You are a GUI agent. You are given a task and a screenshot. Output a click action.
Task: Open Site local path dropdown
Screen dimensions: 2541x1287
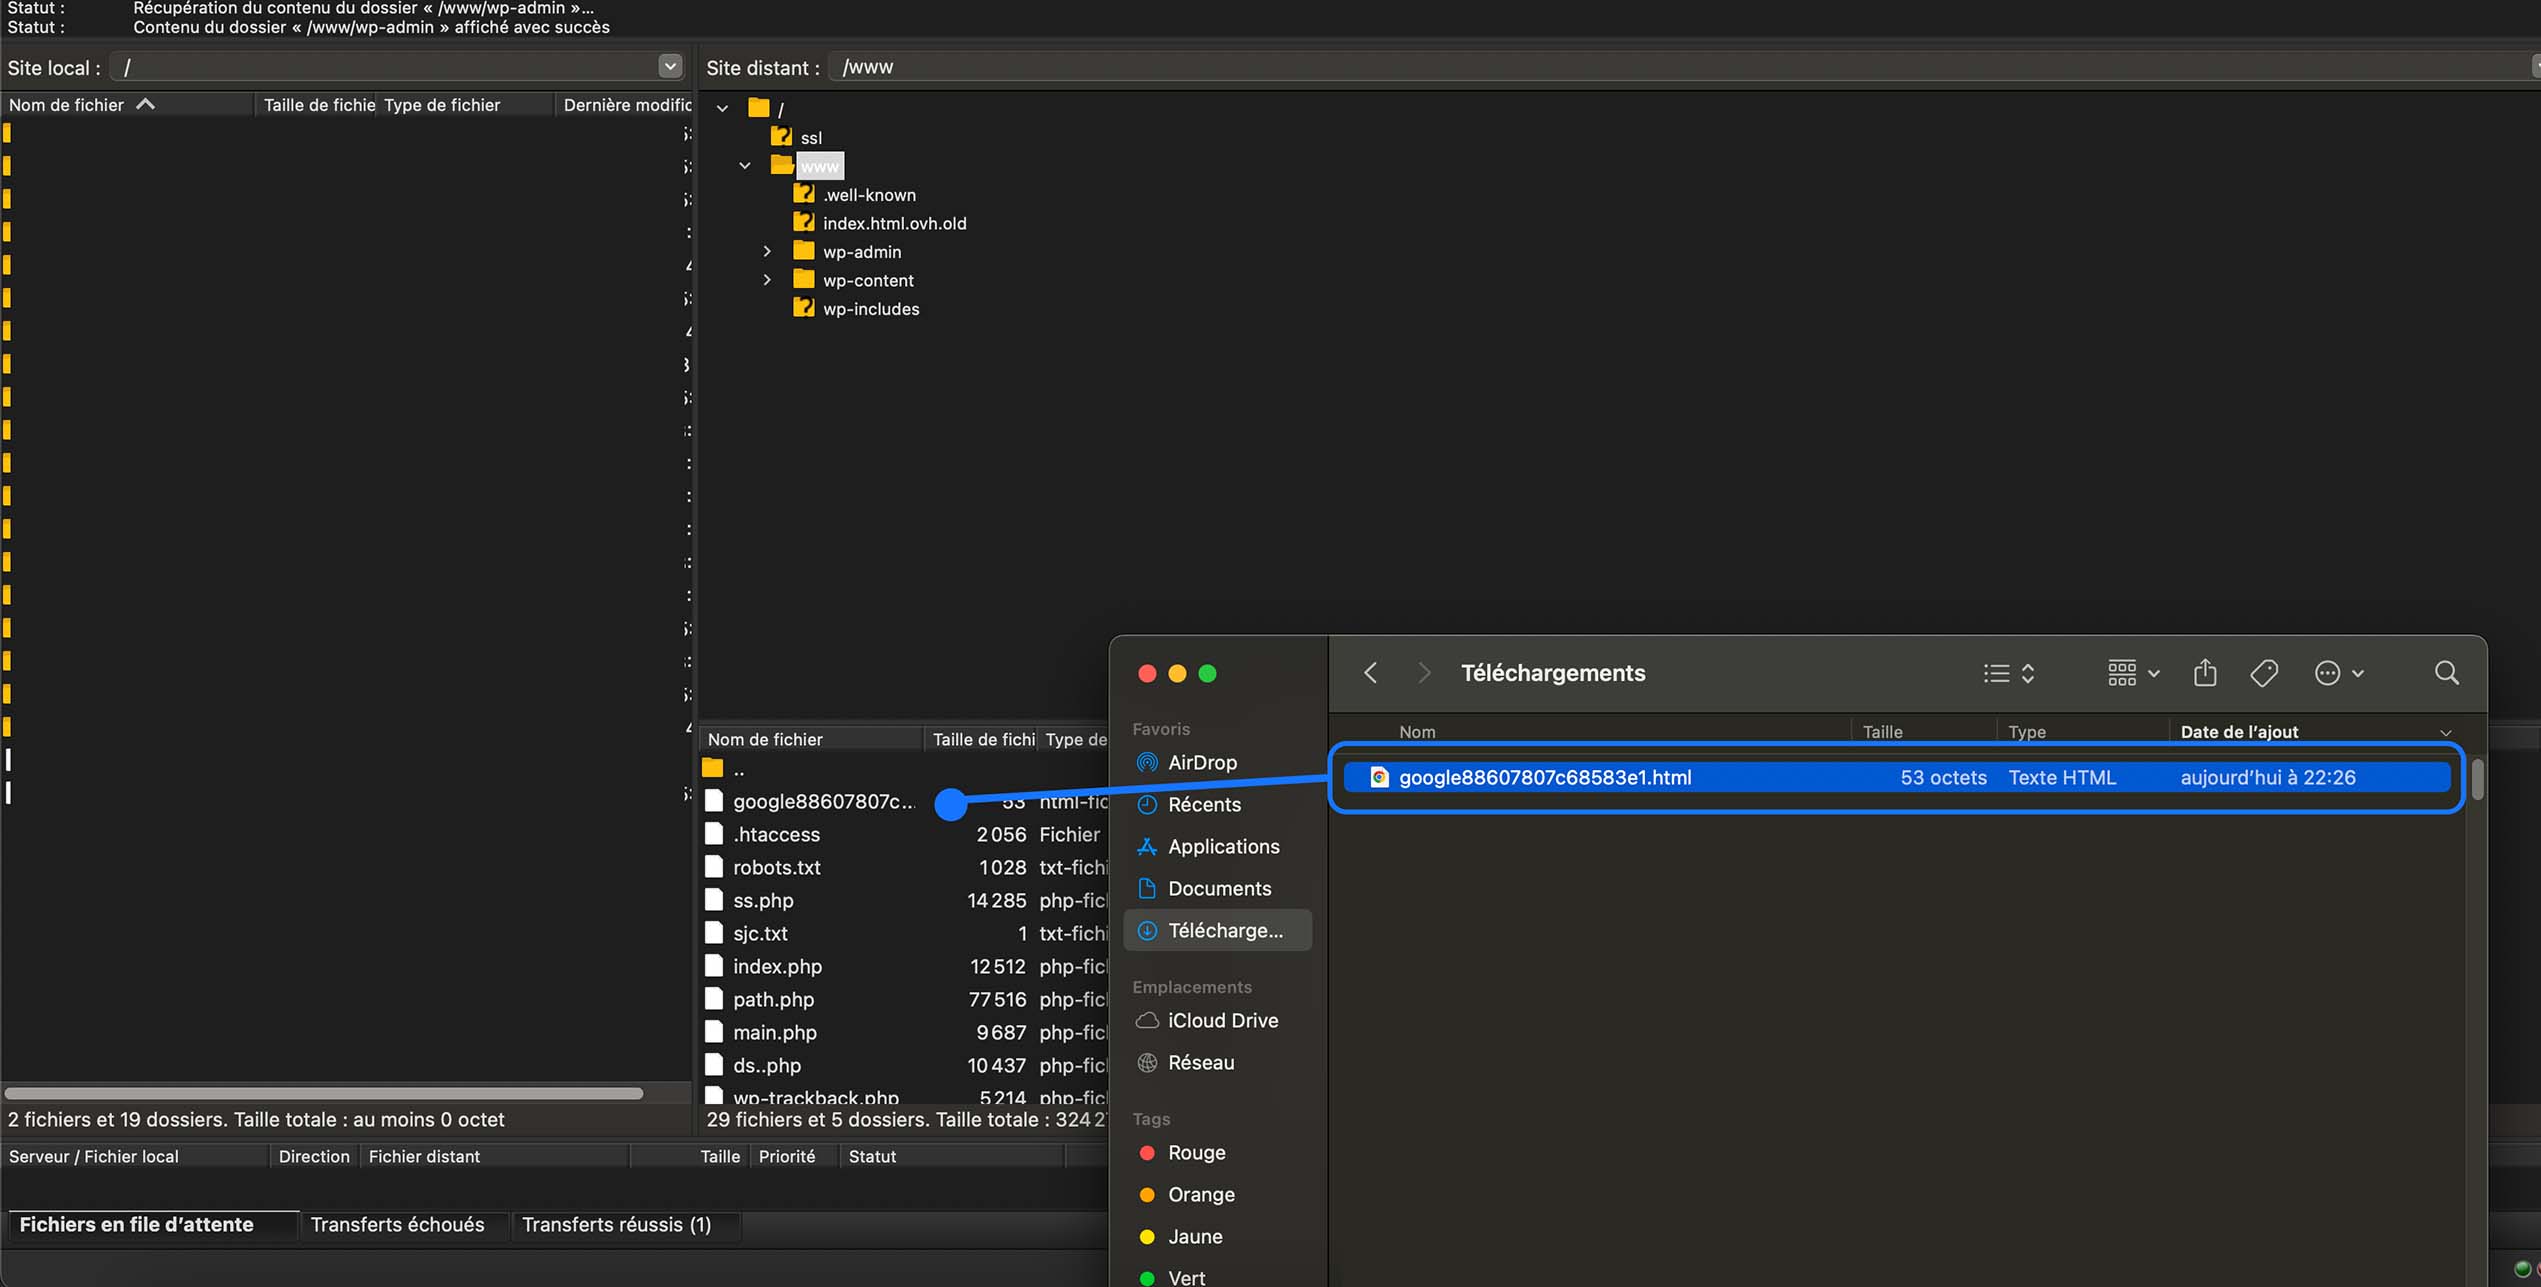(x=670, y=67)
